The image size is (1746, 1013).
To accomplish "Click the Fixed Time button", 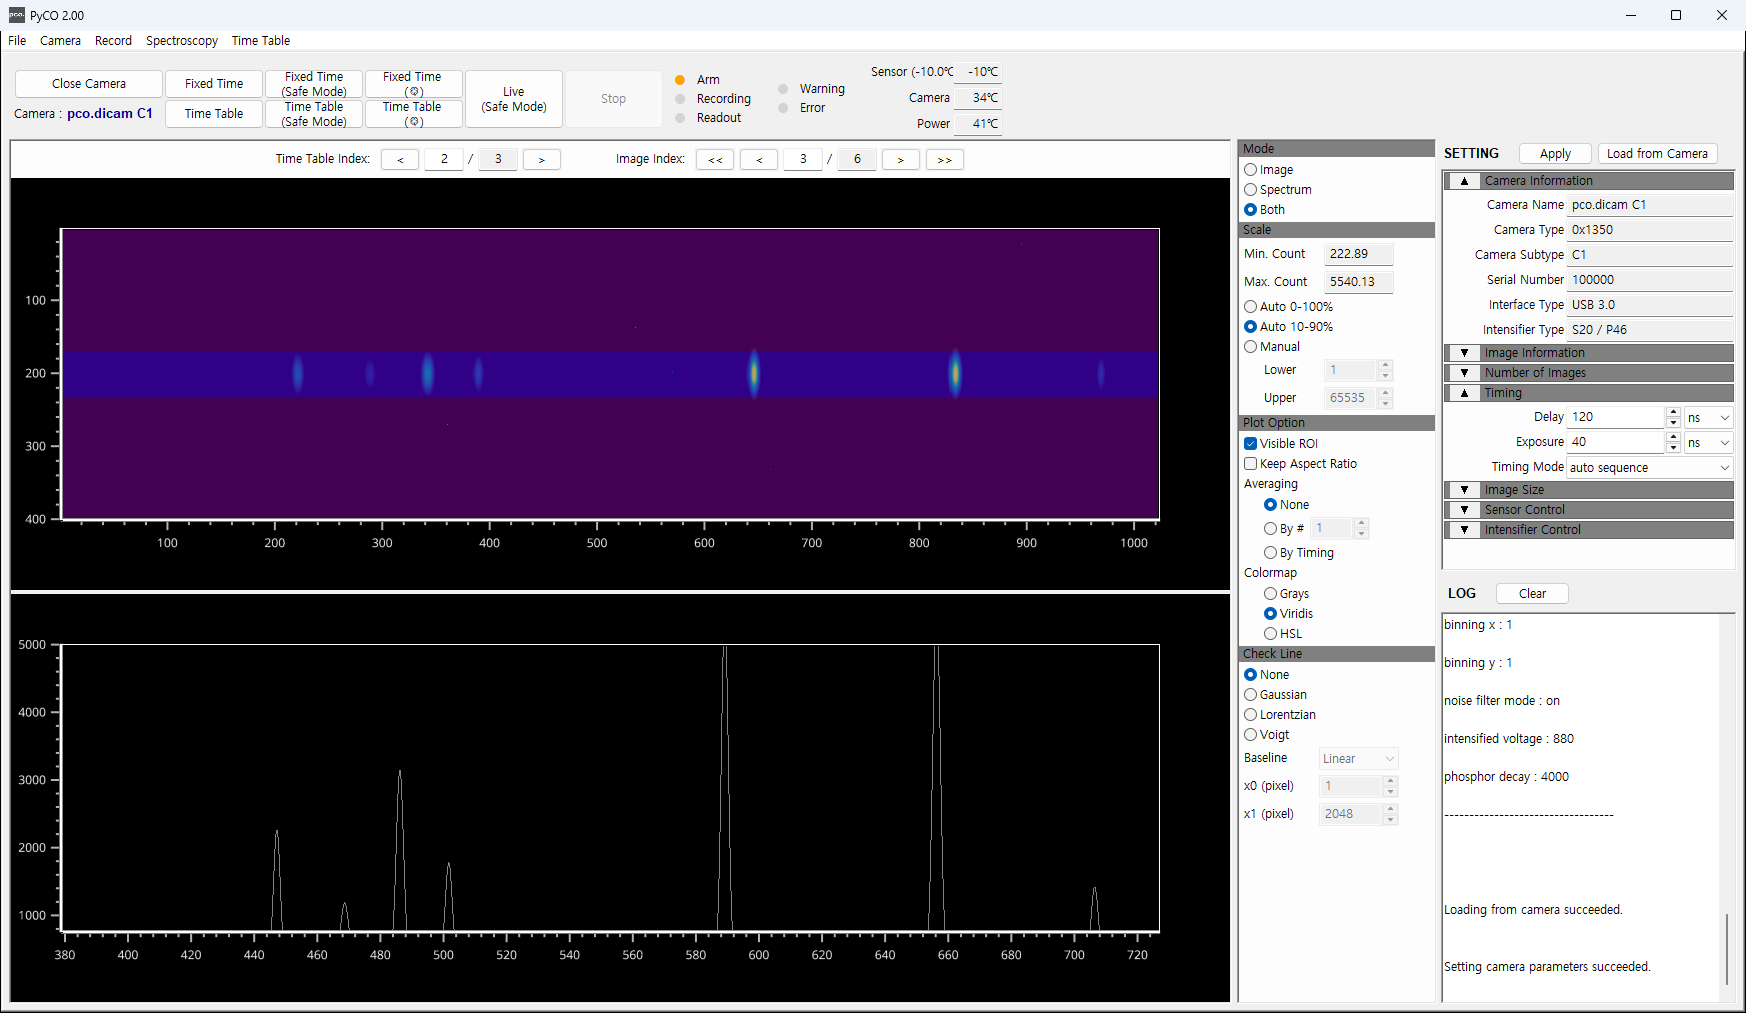I will [x=214, y=84].
